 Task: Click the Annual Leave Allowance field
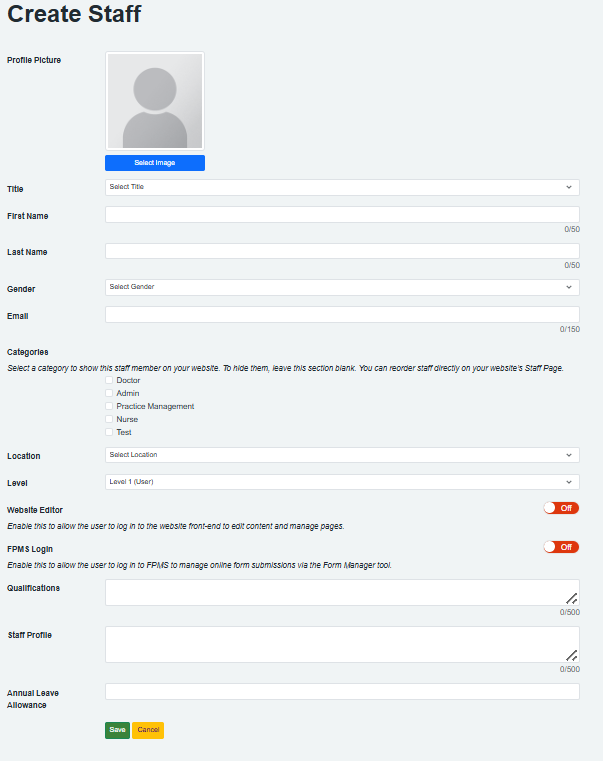click(342, 691)
